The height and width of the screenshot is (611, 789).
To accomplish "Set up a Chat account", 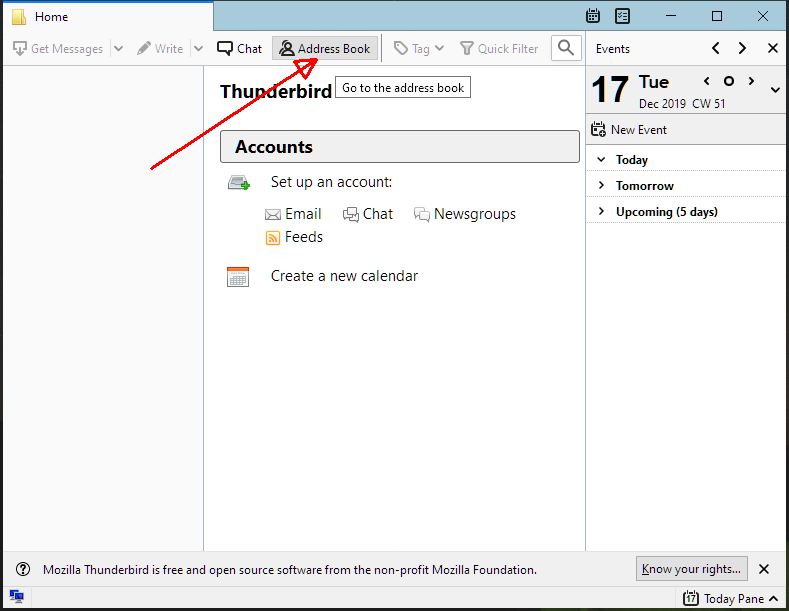I will click(368, 214).
